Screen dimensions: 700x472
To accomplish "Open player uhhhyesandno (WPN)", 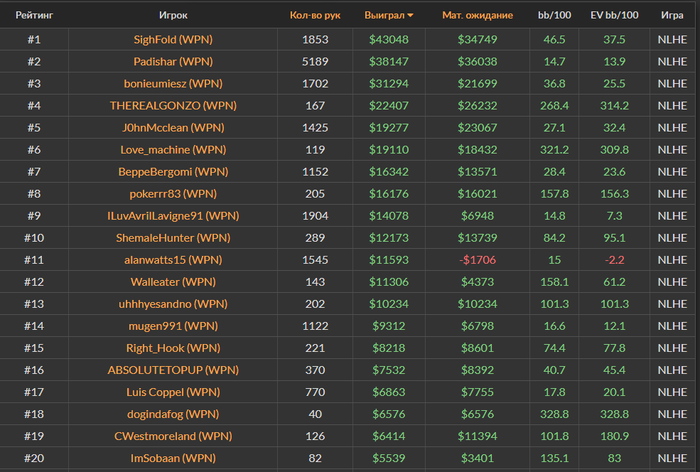I will (x=173, y=304).
